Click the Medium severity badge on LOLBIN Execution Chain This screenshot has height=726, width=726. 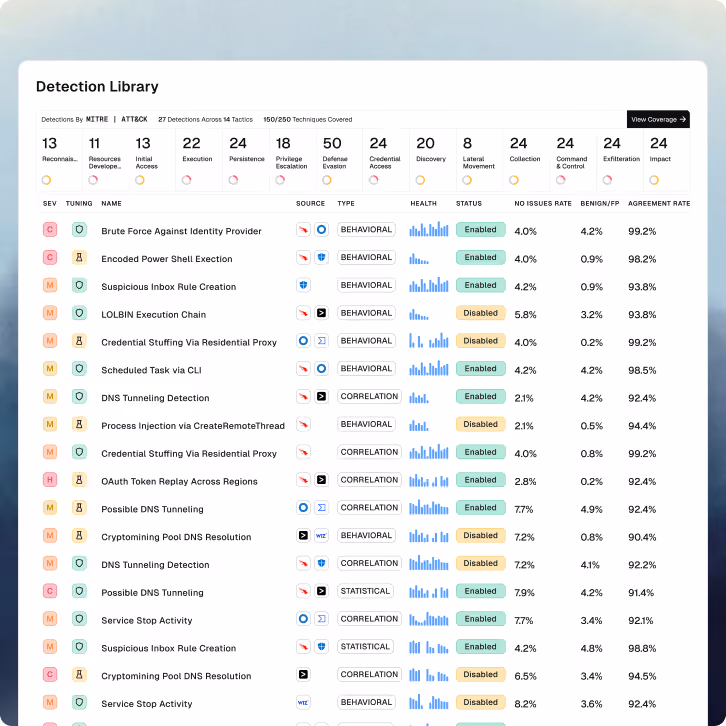point(50,313)
